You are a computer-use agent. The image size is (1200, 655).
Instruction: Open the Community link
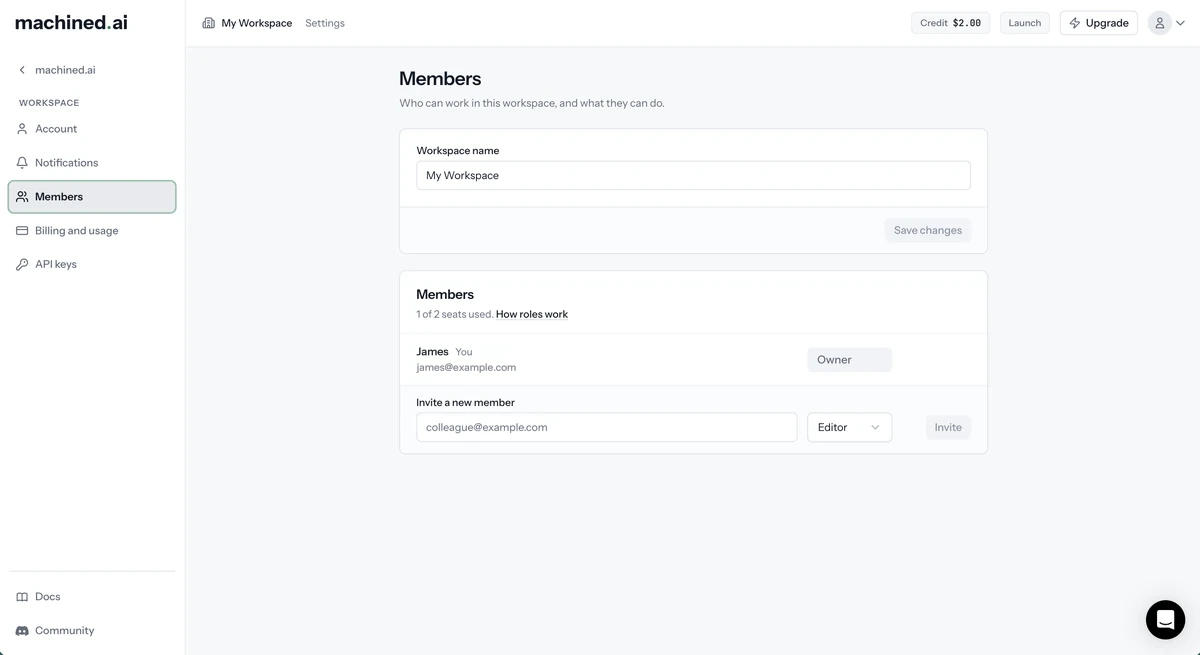[92, 631]
